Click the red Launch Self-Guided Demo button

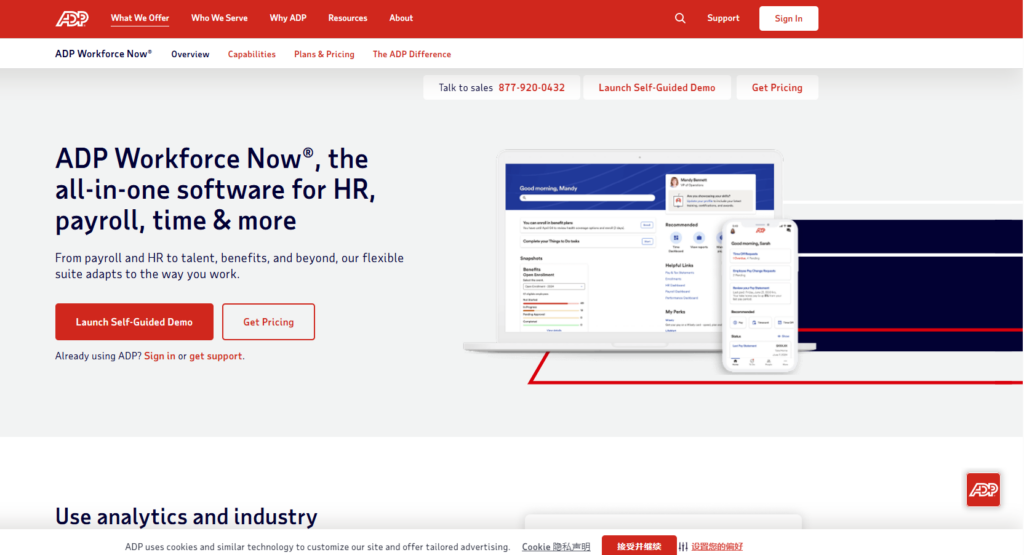(x=134, y=322)
